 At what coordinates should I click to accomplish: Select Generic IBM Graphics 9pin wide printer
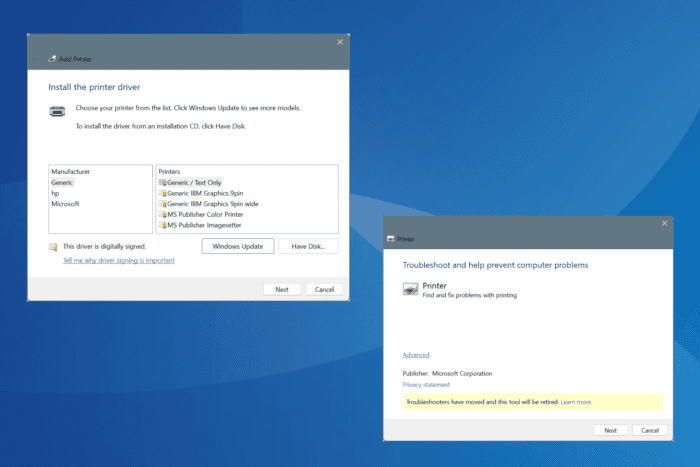212,204
